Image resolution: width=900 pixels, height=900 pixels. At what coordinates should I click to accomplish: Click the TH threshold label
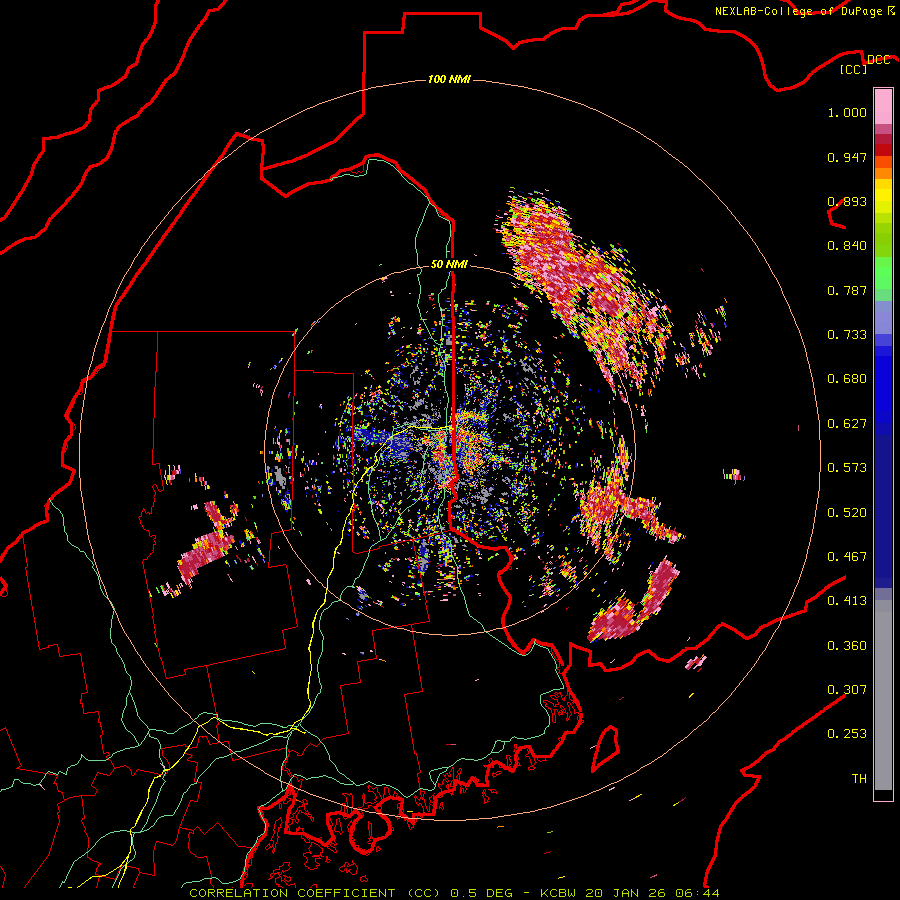point(859,779)
